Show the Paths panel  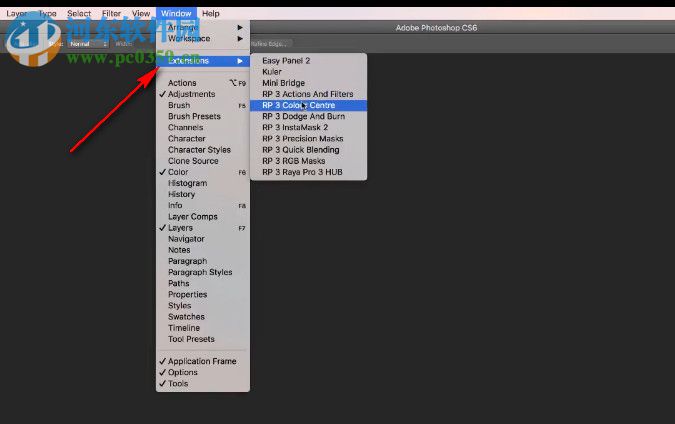tap(203, 284)
